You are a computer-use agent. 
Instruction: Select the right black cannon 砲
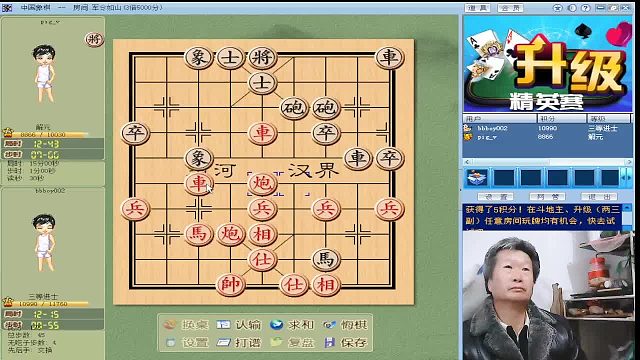pos(325,108)
